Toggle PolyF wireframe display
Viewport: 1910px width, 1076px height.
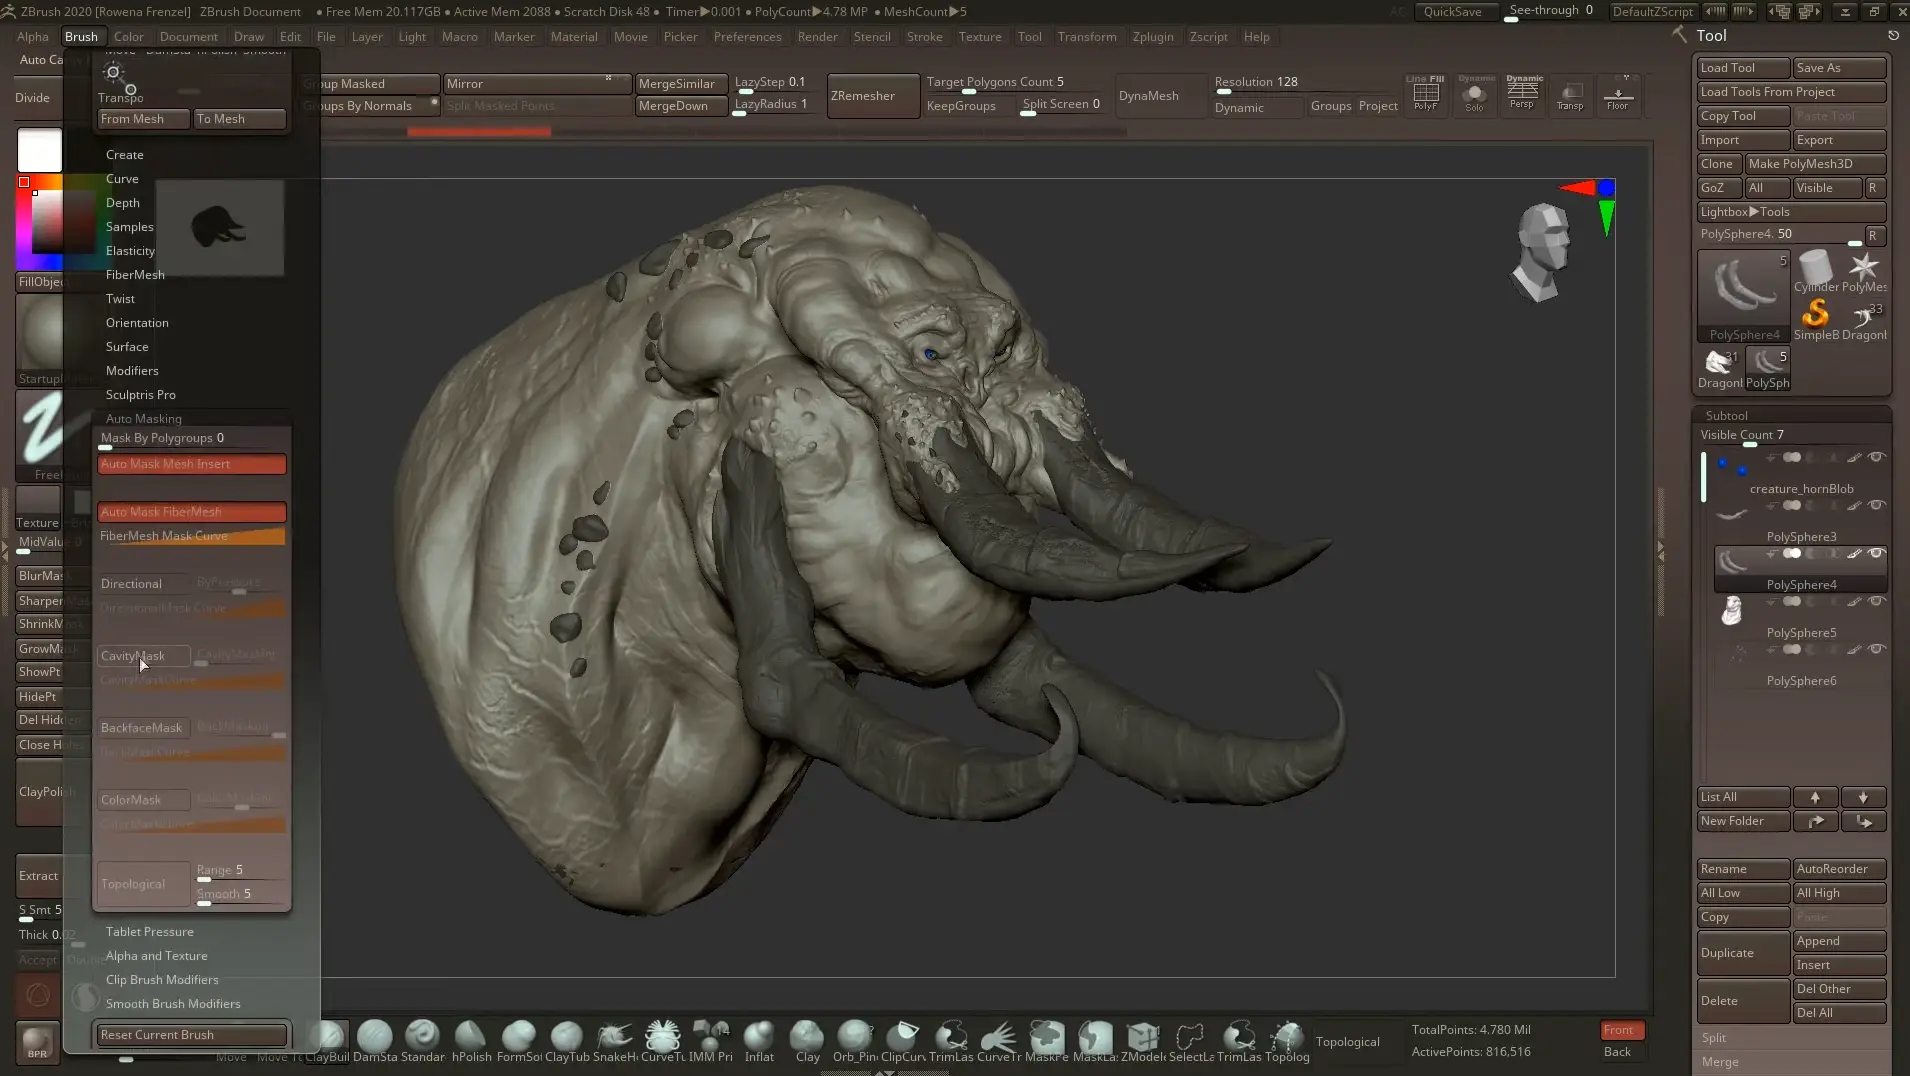[1425, 93]
